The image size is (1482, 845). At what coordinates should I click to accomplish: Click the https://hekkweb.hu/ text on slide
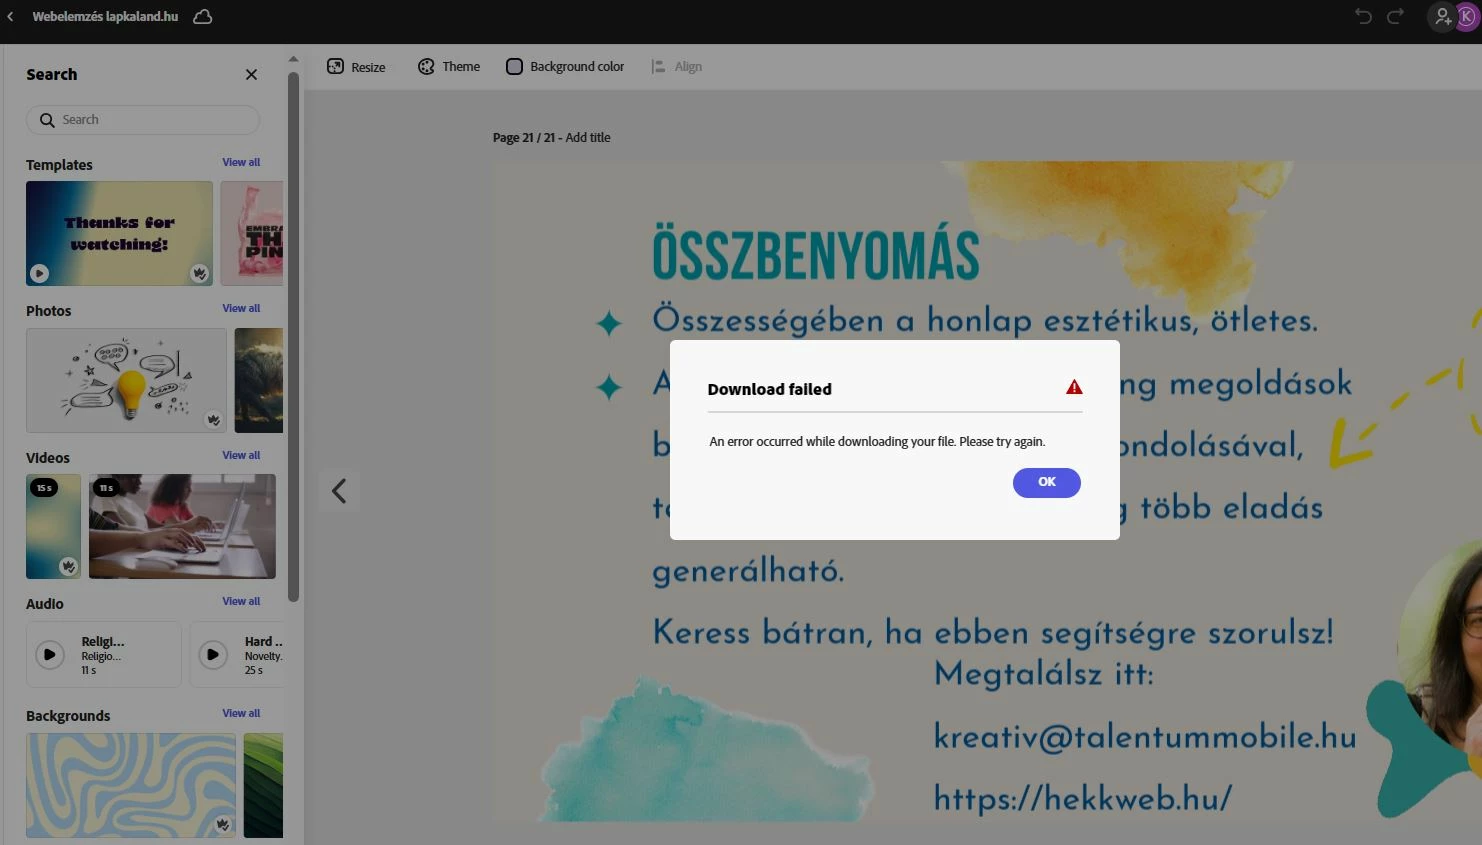point(1082,798)
